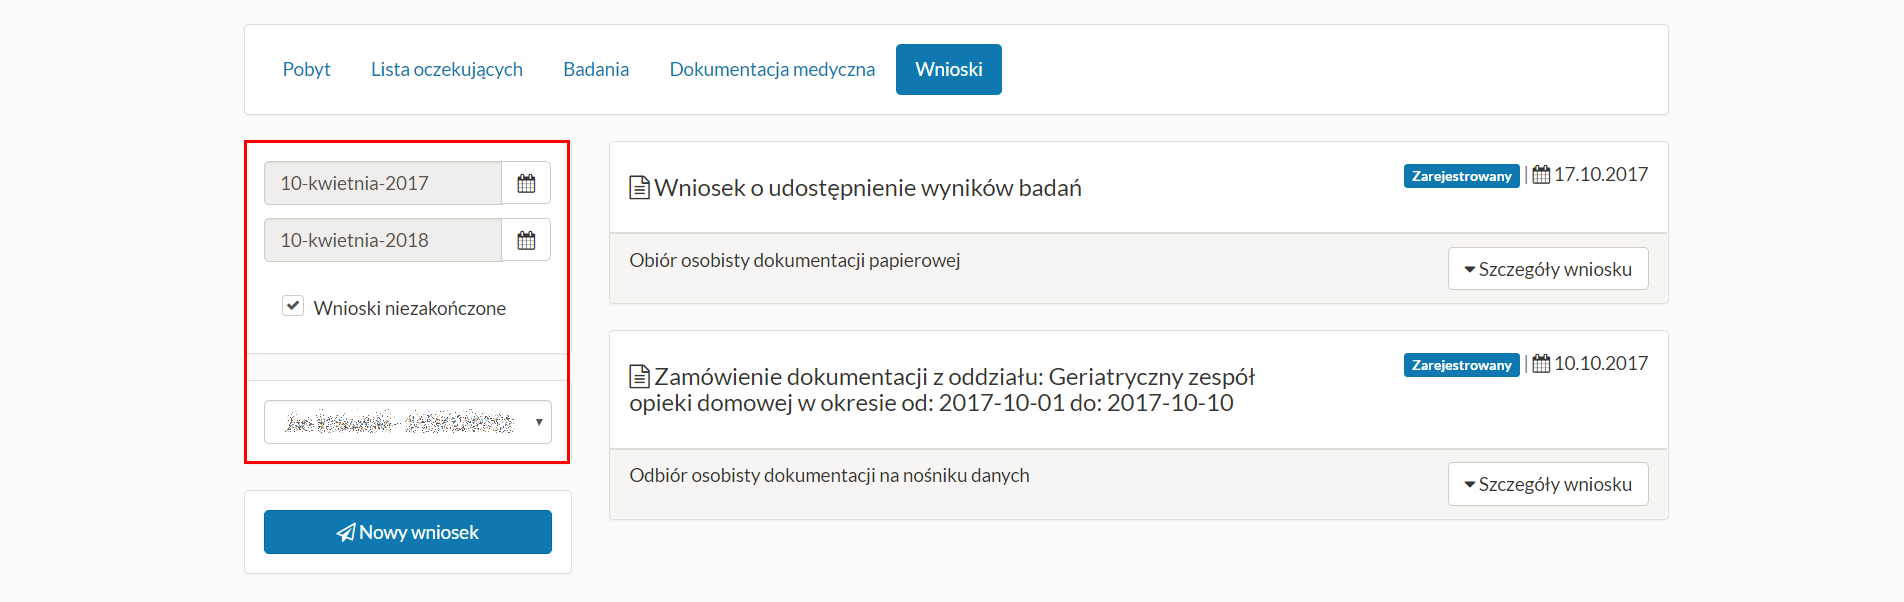The image size is (1904, 602).
Task: Select Zamówienie dokumentacji z oddziału title
Action: pos(942,390)
